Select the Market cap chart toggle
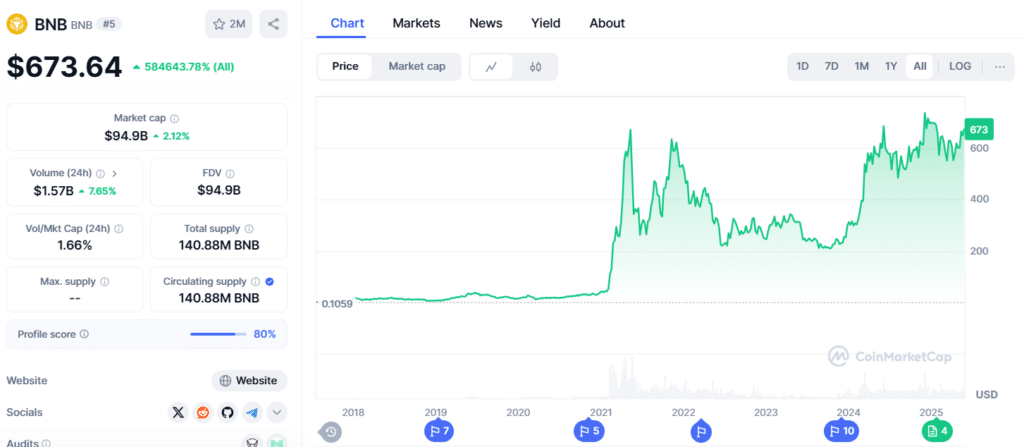 pyautogui.click(x=417, y=67)
